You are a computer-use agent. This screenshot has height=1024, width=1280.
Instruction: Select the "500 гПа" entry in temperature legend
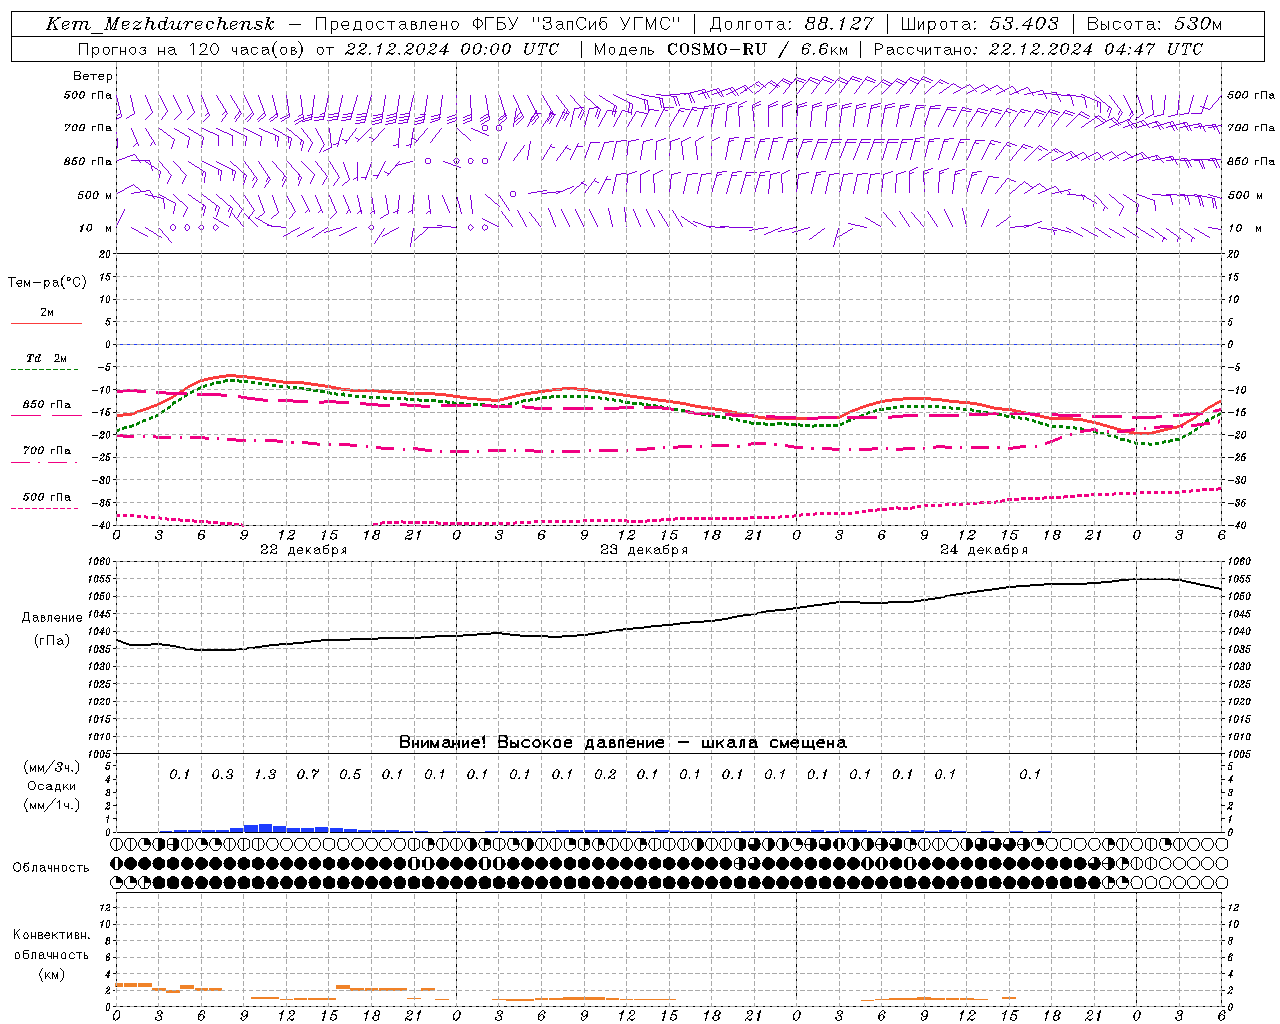(x=46, y=497)
